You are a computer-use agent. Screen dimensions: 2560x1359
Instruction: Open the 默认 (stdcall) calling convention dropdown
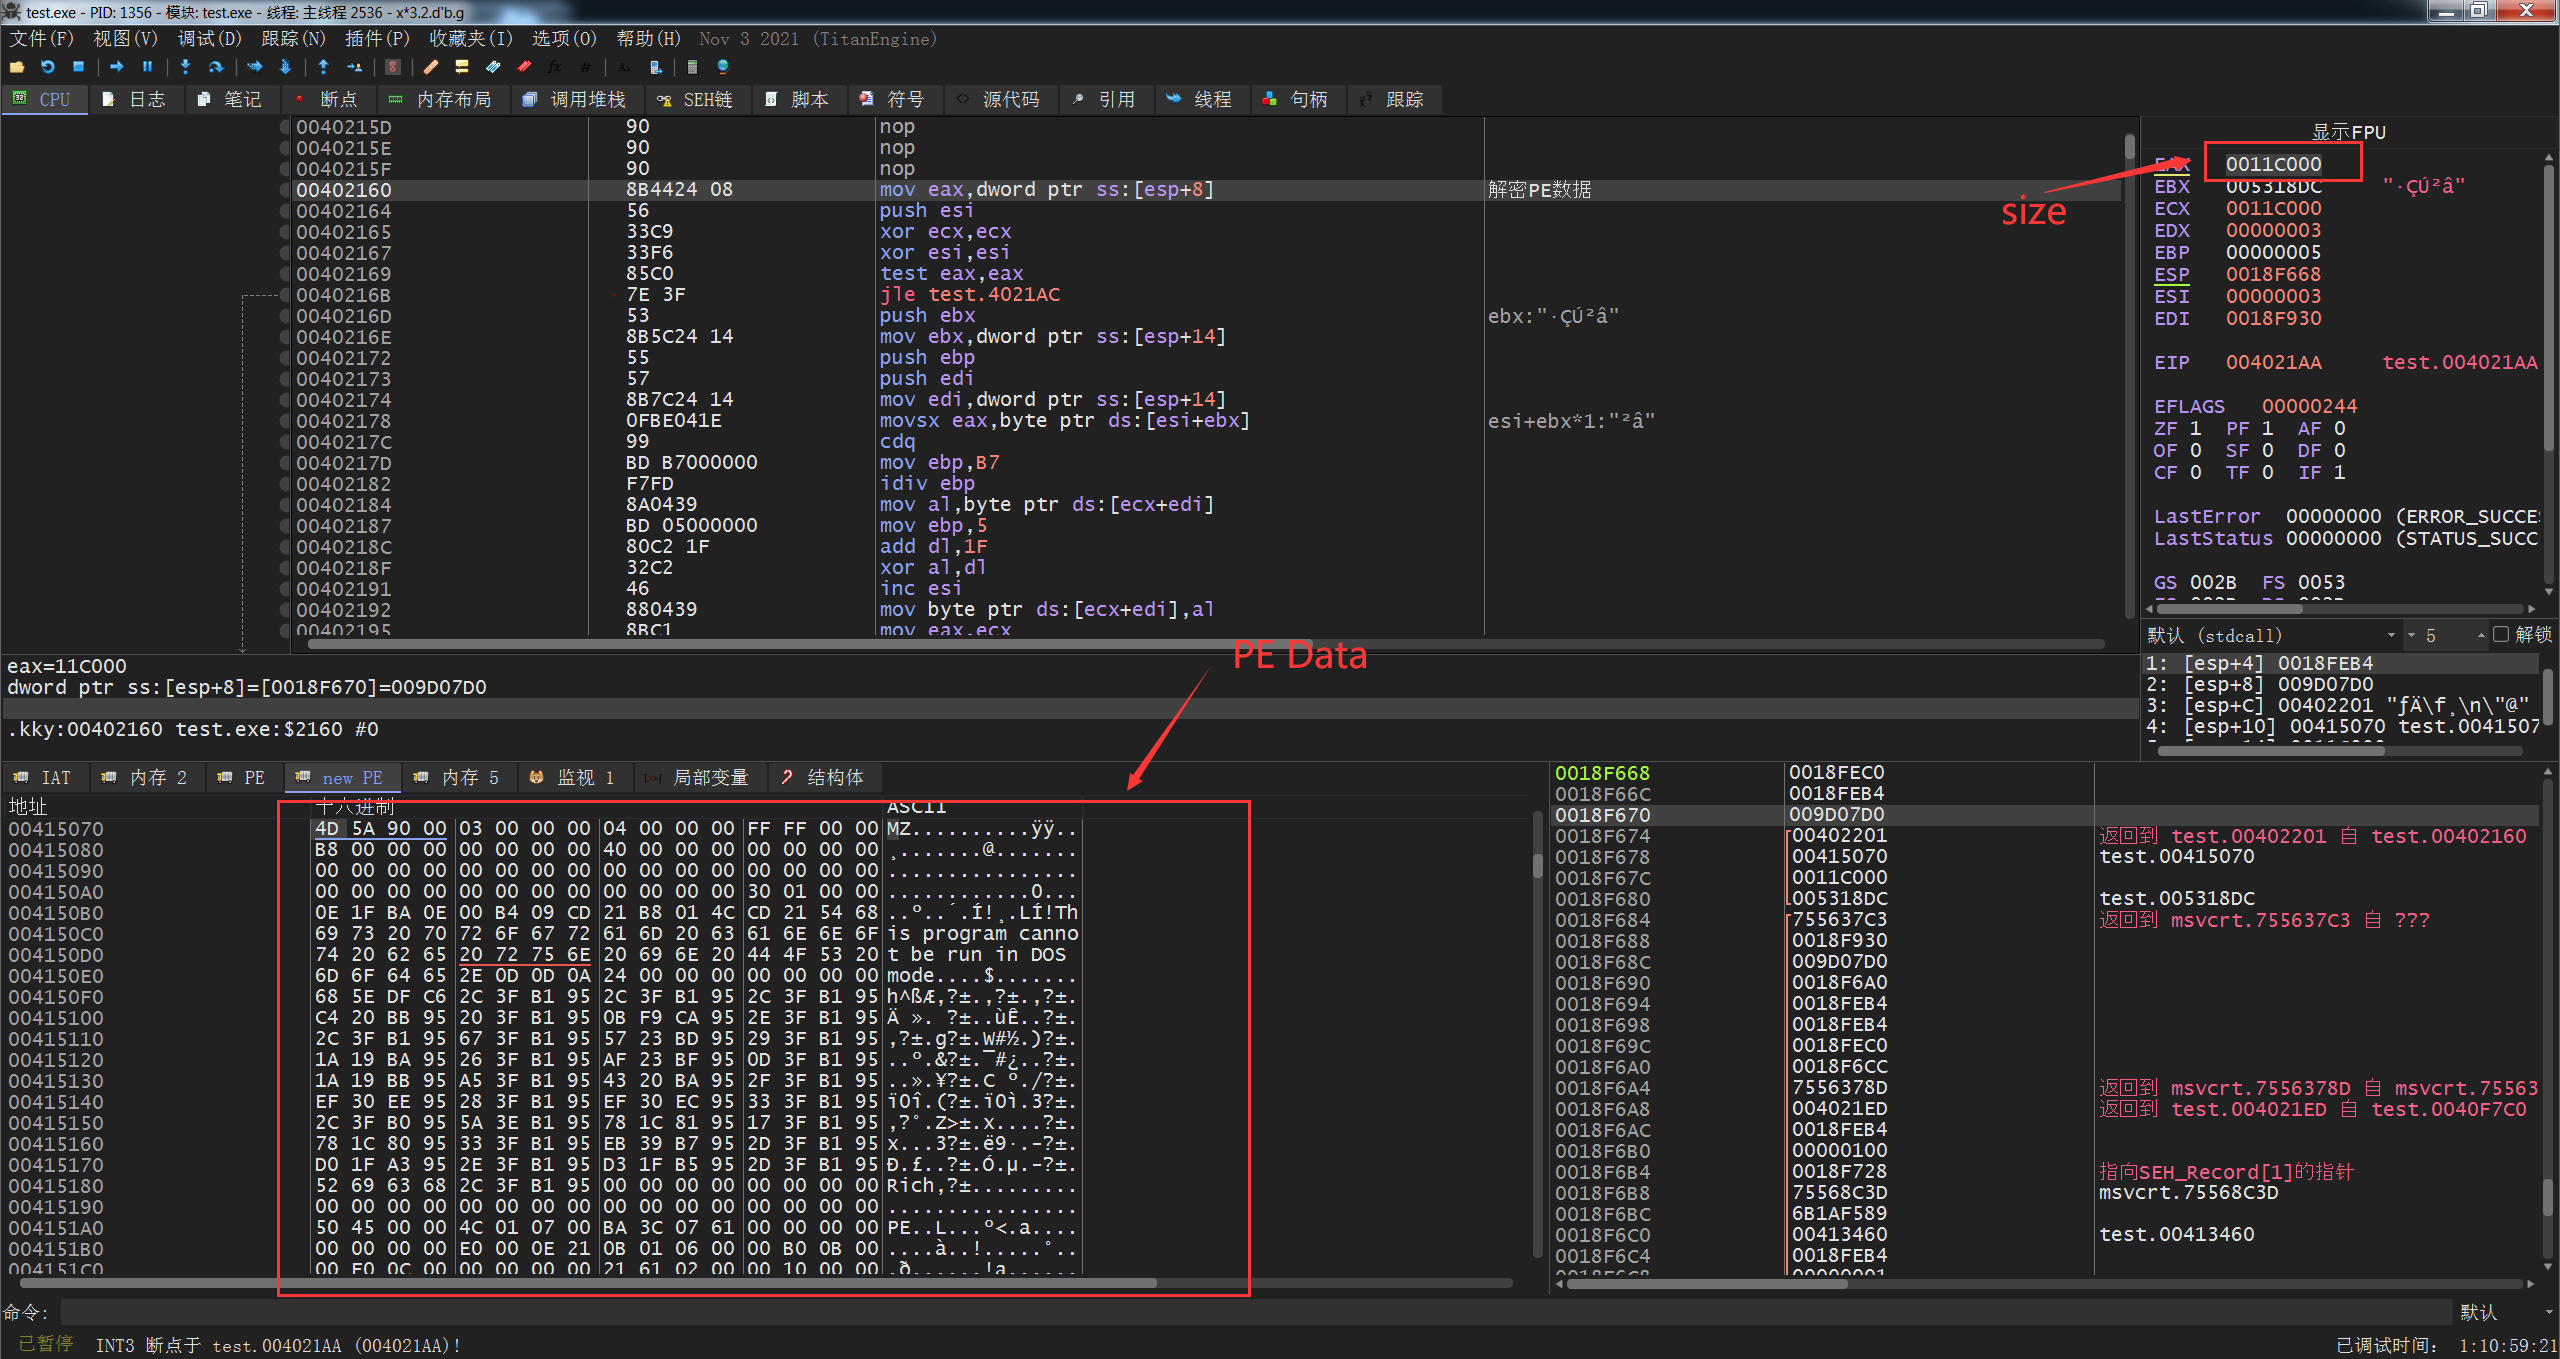pos(2273,635)
